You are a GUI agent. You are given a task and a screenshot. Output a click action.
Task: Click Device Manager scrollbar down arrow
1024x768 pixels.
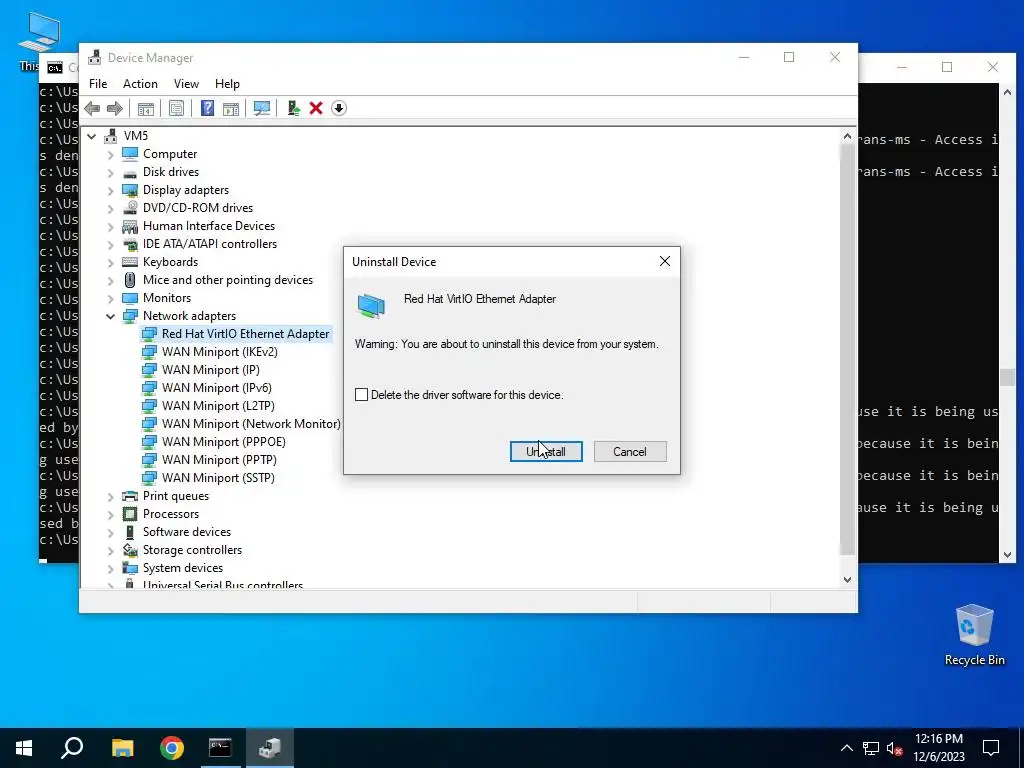pos(847,579)
